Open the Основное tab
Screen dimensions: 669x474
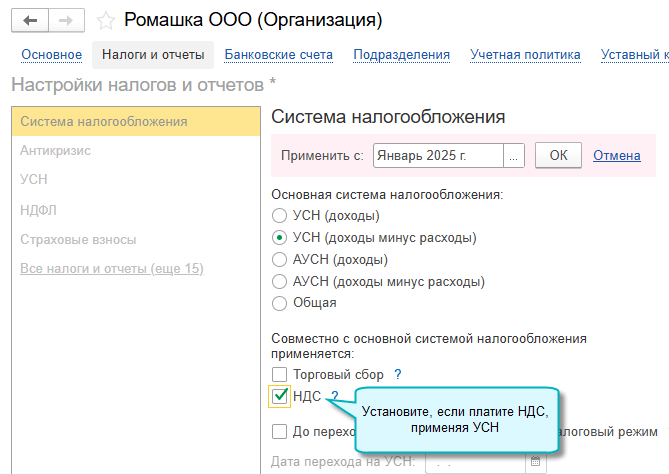click(51, 55)
